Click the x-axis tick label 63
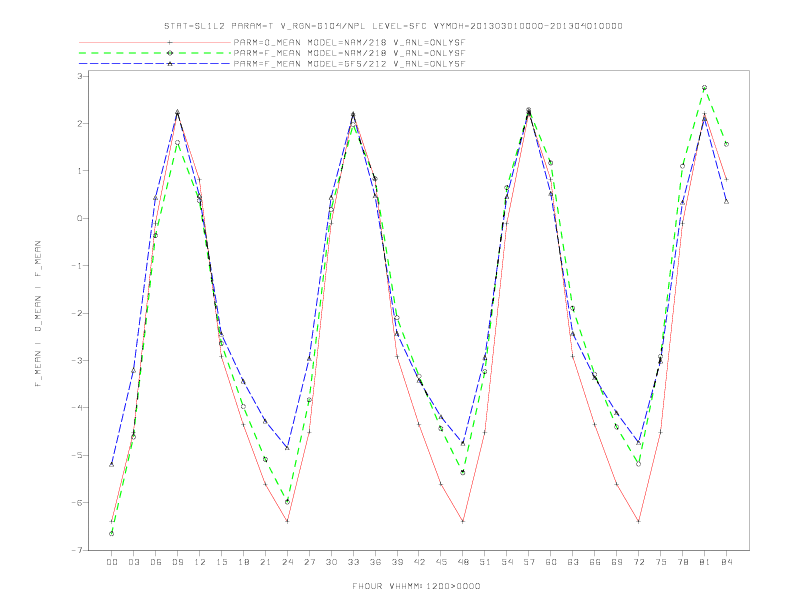Viewport: 792px width, 612px height. pyautogui.click(x=573, y=562)
